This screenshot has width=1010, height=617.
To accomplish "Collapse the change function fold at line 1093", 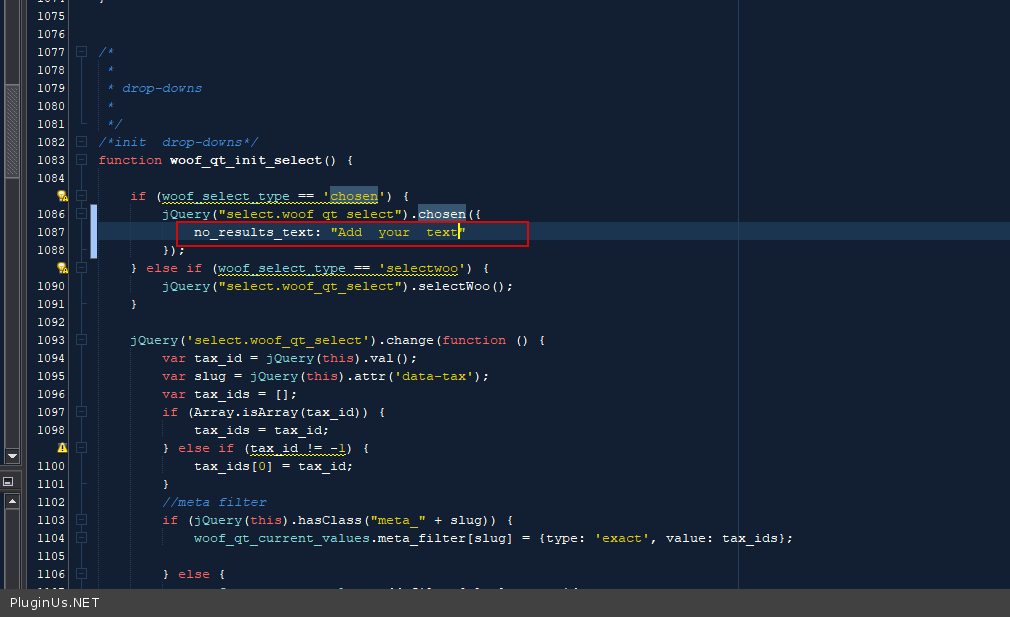I will (82, 340).
